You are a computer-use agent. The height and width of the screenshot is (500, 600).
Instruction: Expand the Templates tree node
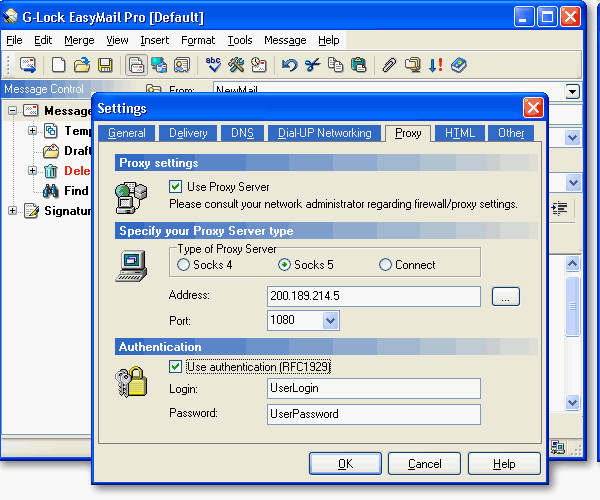point(32,131)
